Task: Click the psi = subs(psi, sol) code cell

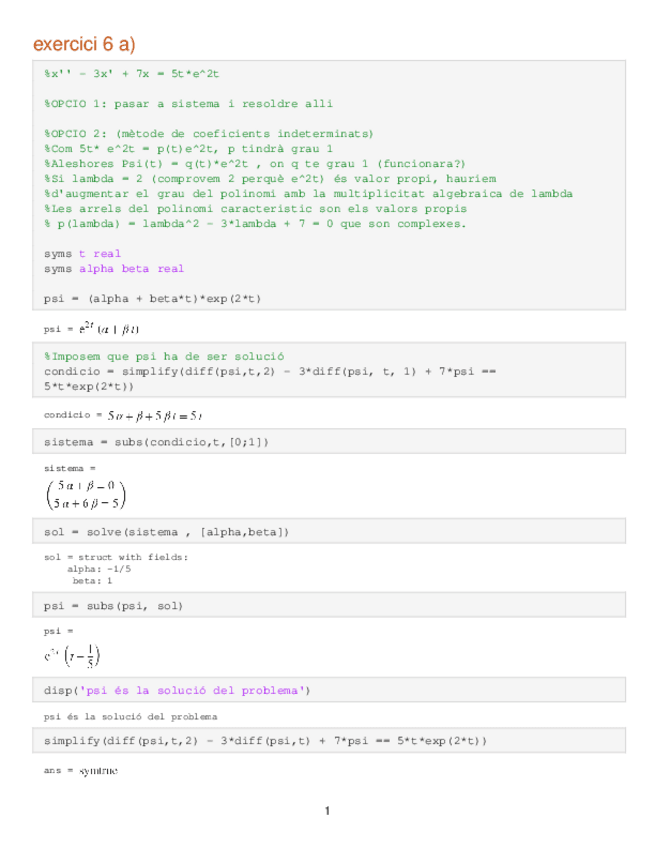Action: click(x=113, y=606)
